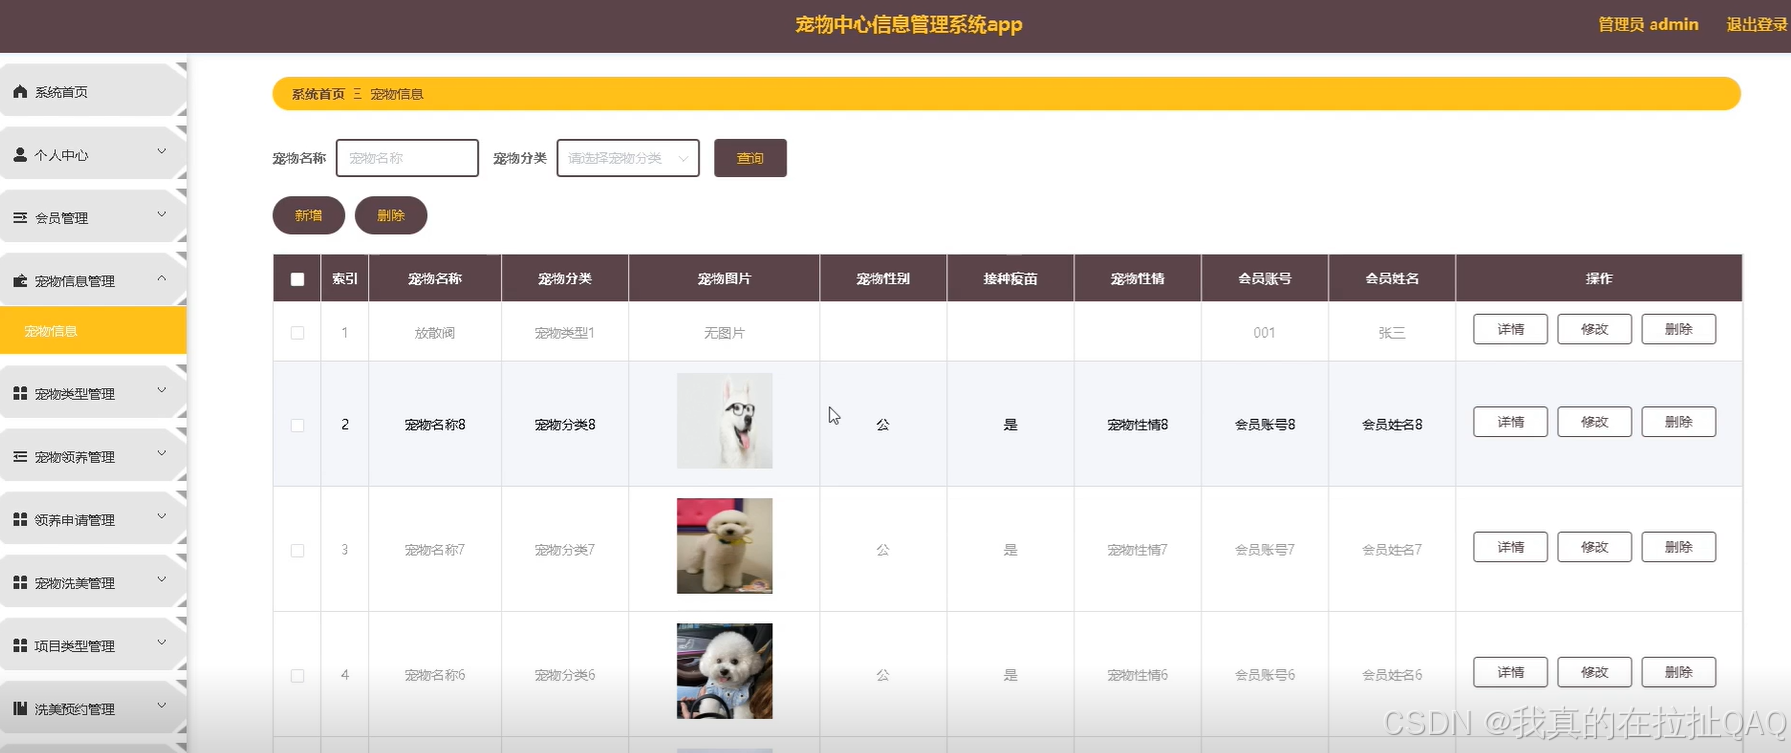Open the 宠物洗美管理 sidebar menu
The image size is (1791, 753).
click(93, 582)
